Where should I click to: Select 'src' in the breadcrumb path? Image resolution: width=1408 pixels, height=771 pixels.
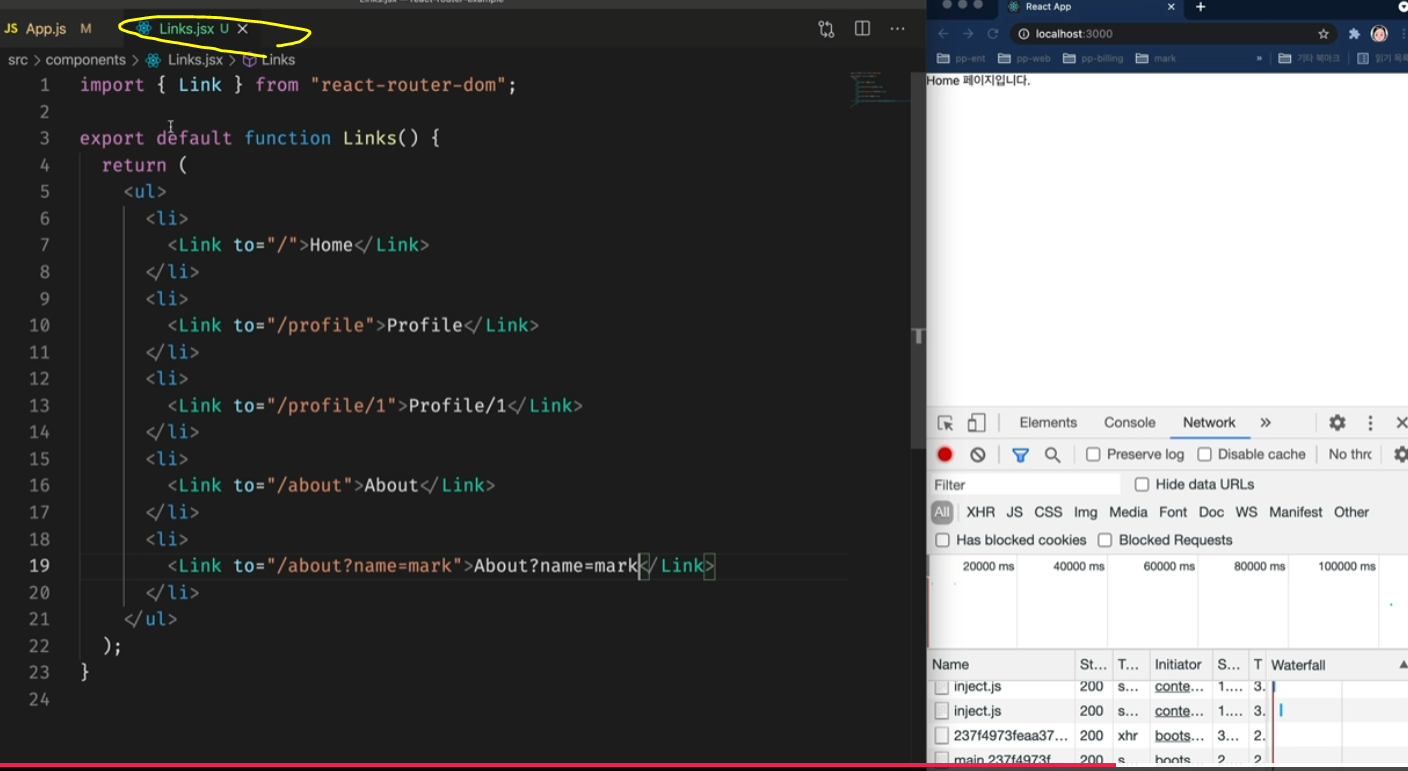coord(18,60)
